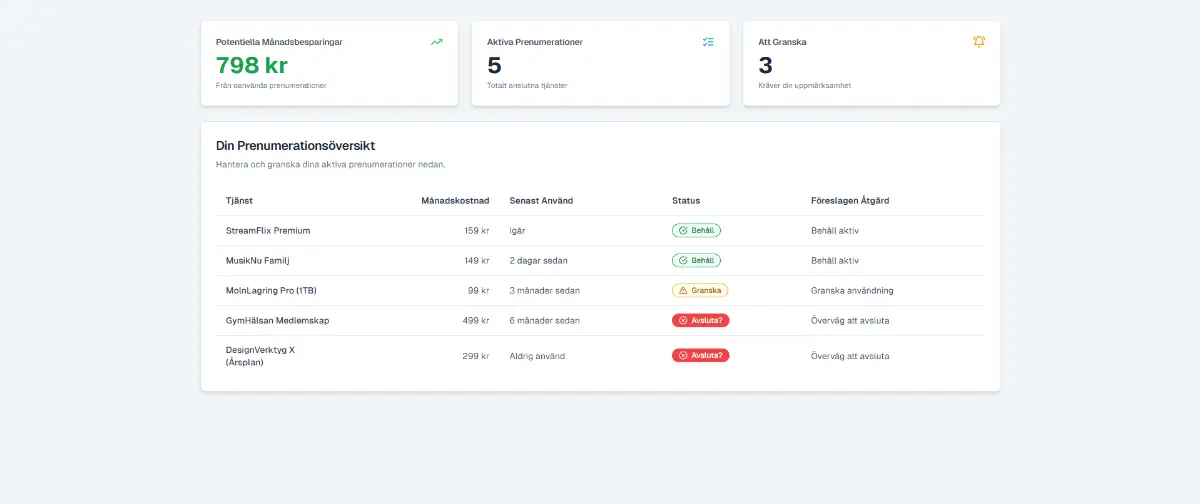Click the X icon in DesignVerktyg Avsluta badge
This screenshot has width=1200, height=504.
(683, 355)
